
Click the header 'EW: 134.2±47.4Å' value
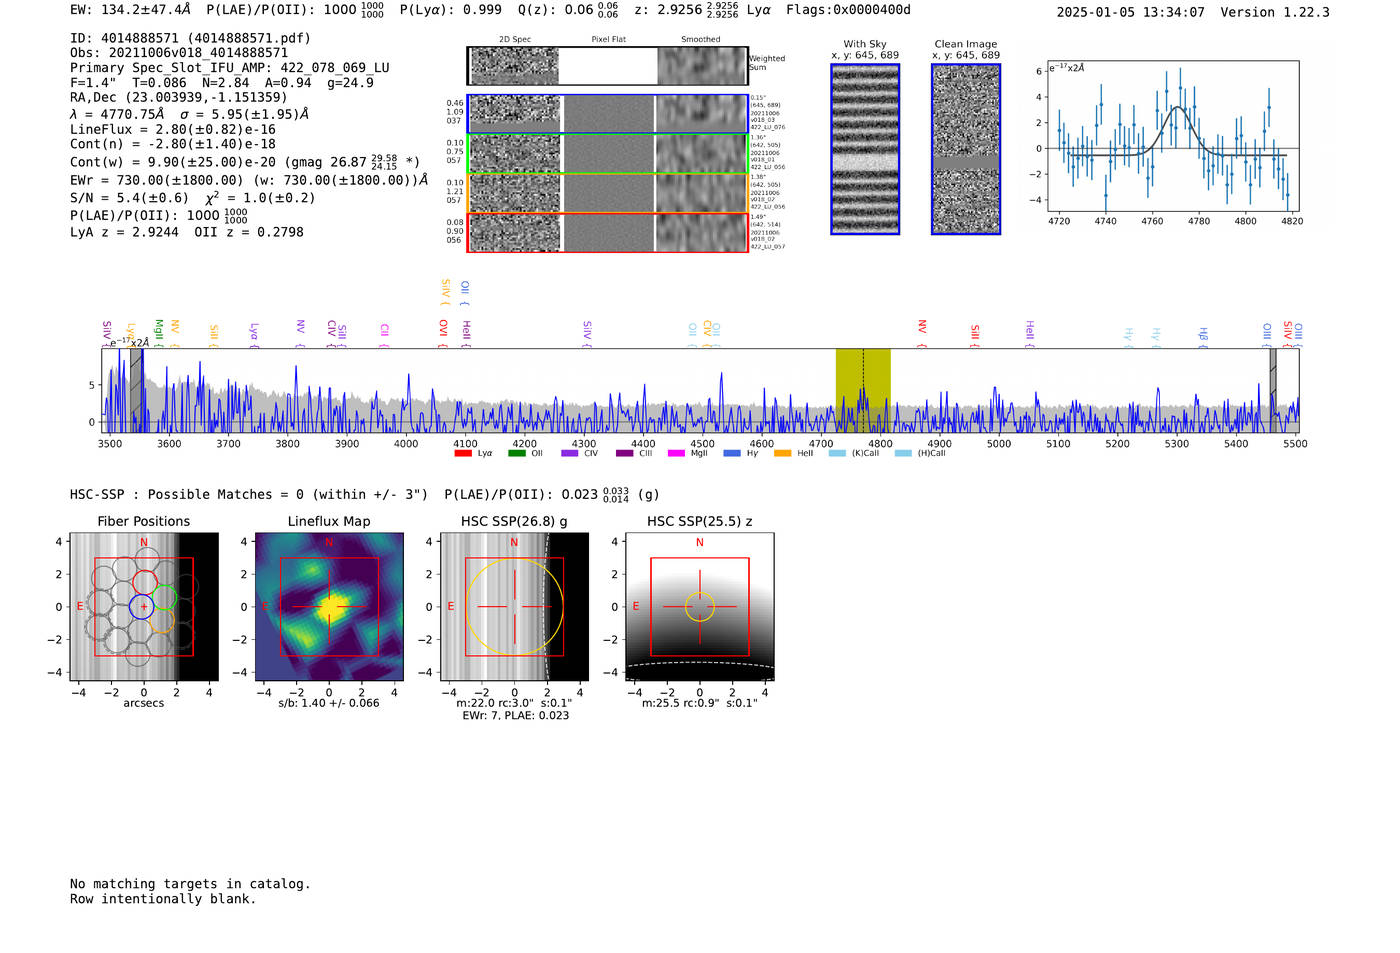point(130,10)
